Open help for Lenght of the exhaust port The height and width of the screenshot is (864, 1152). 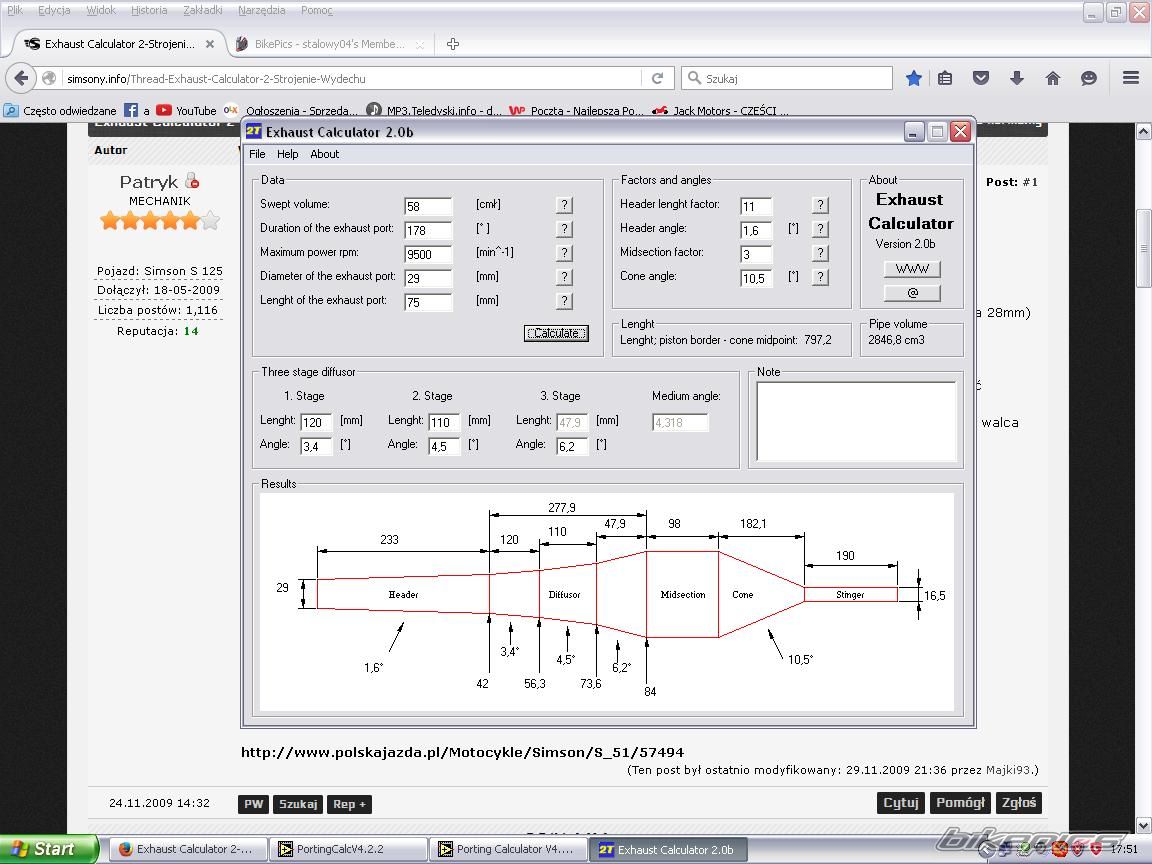pyautogui.click(x=564, y=301)
